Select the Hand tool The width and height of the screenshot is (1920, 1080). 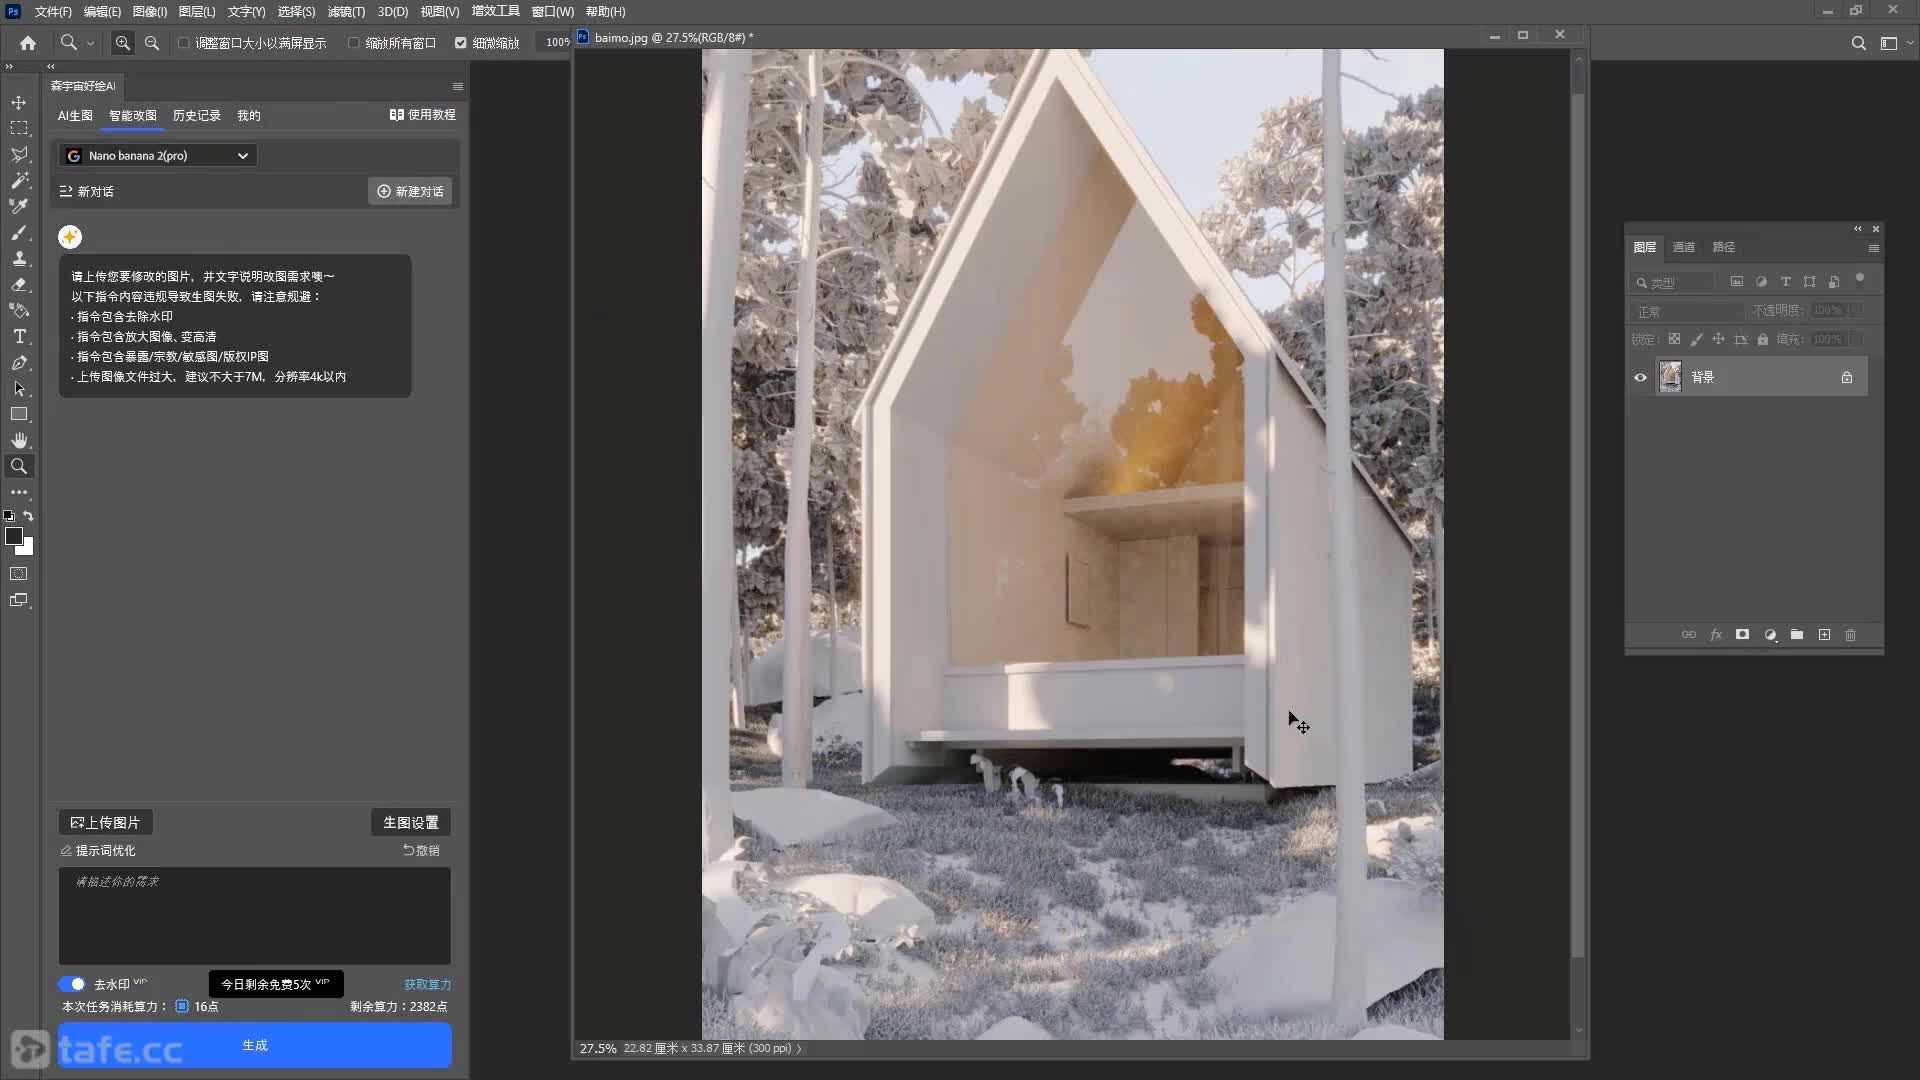pyautogui.click(x=19, y=440)
